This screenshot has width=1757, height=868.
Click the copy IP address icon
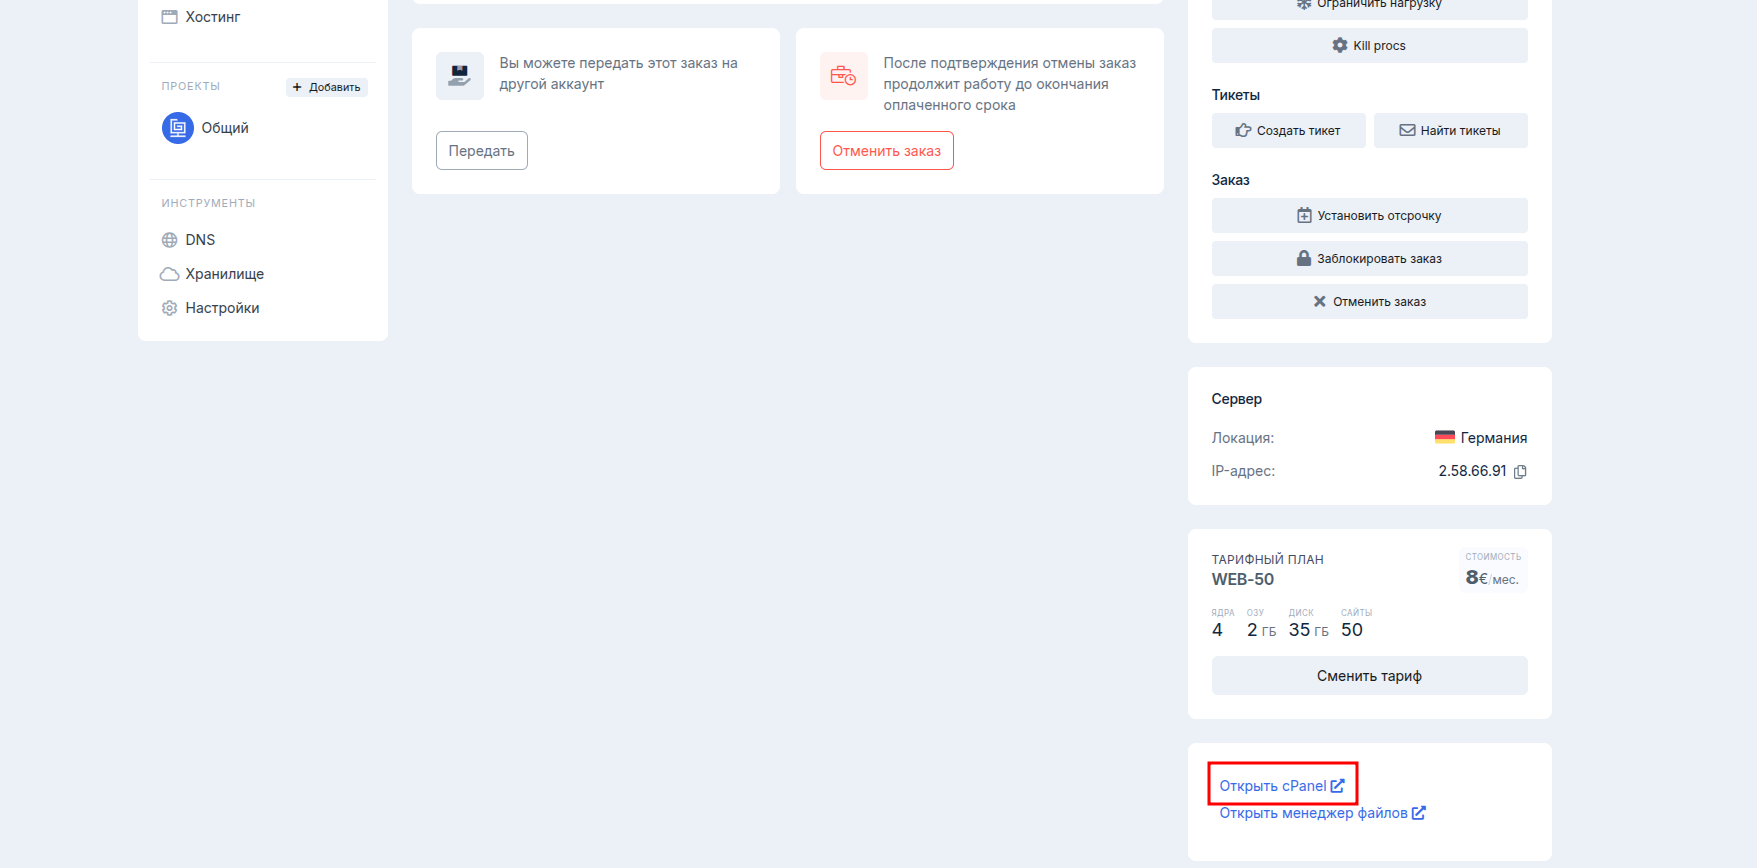point(1520,472)
